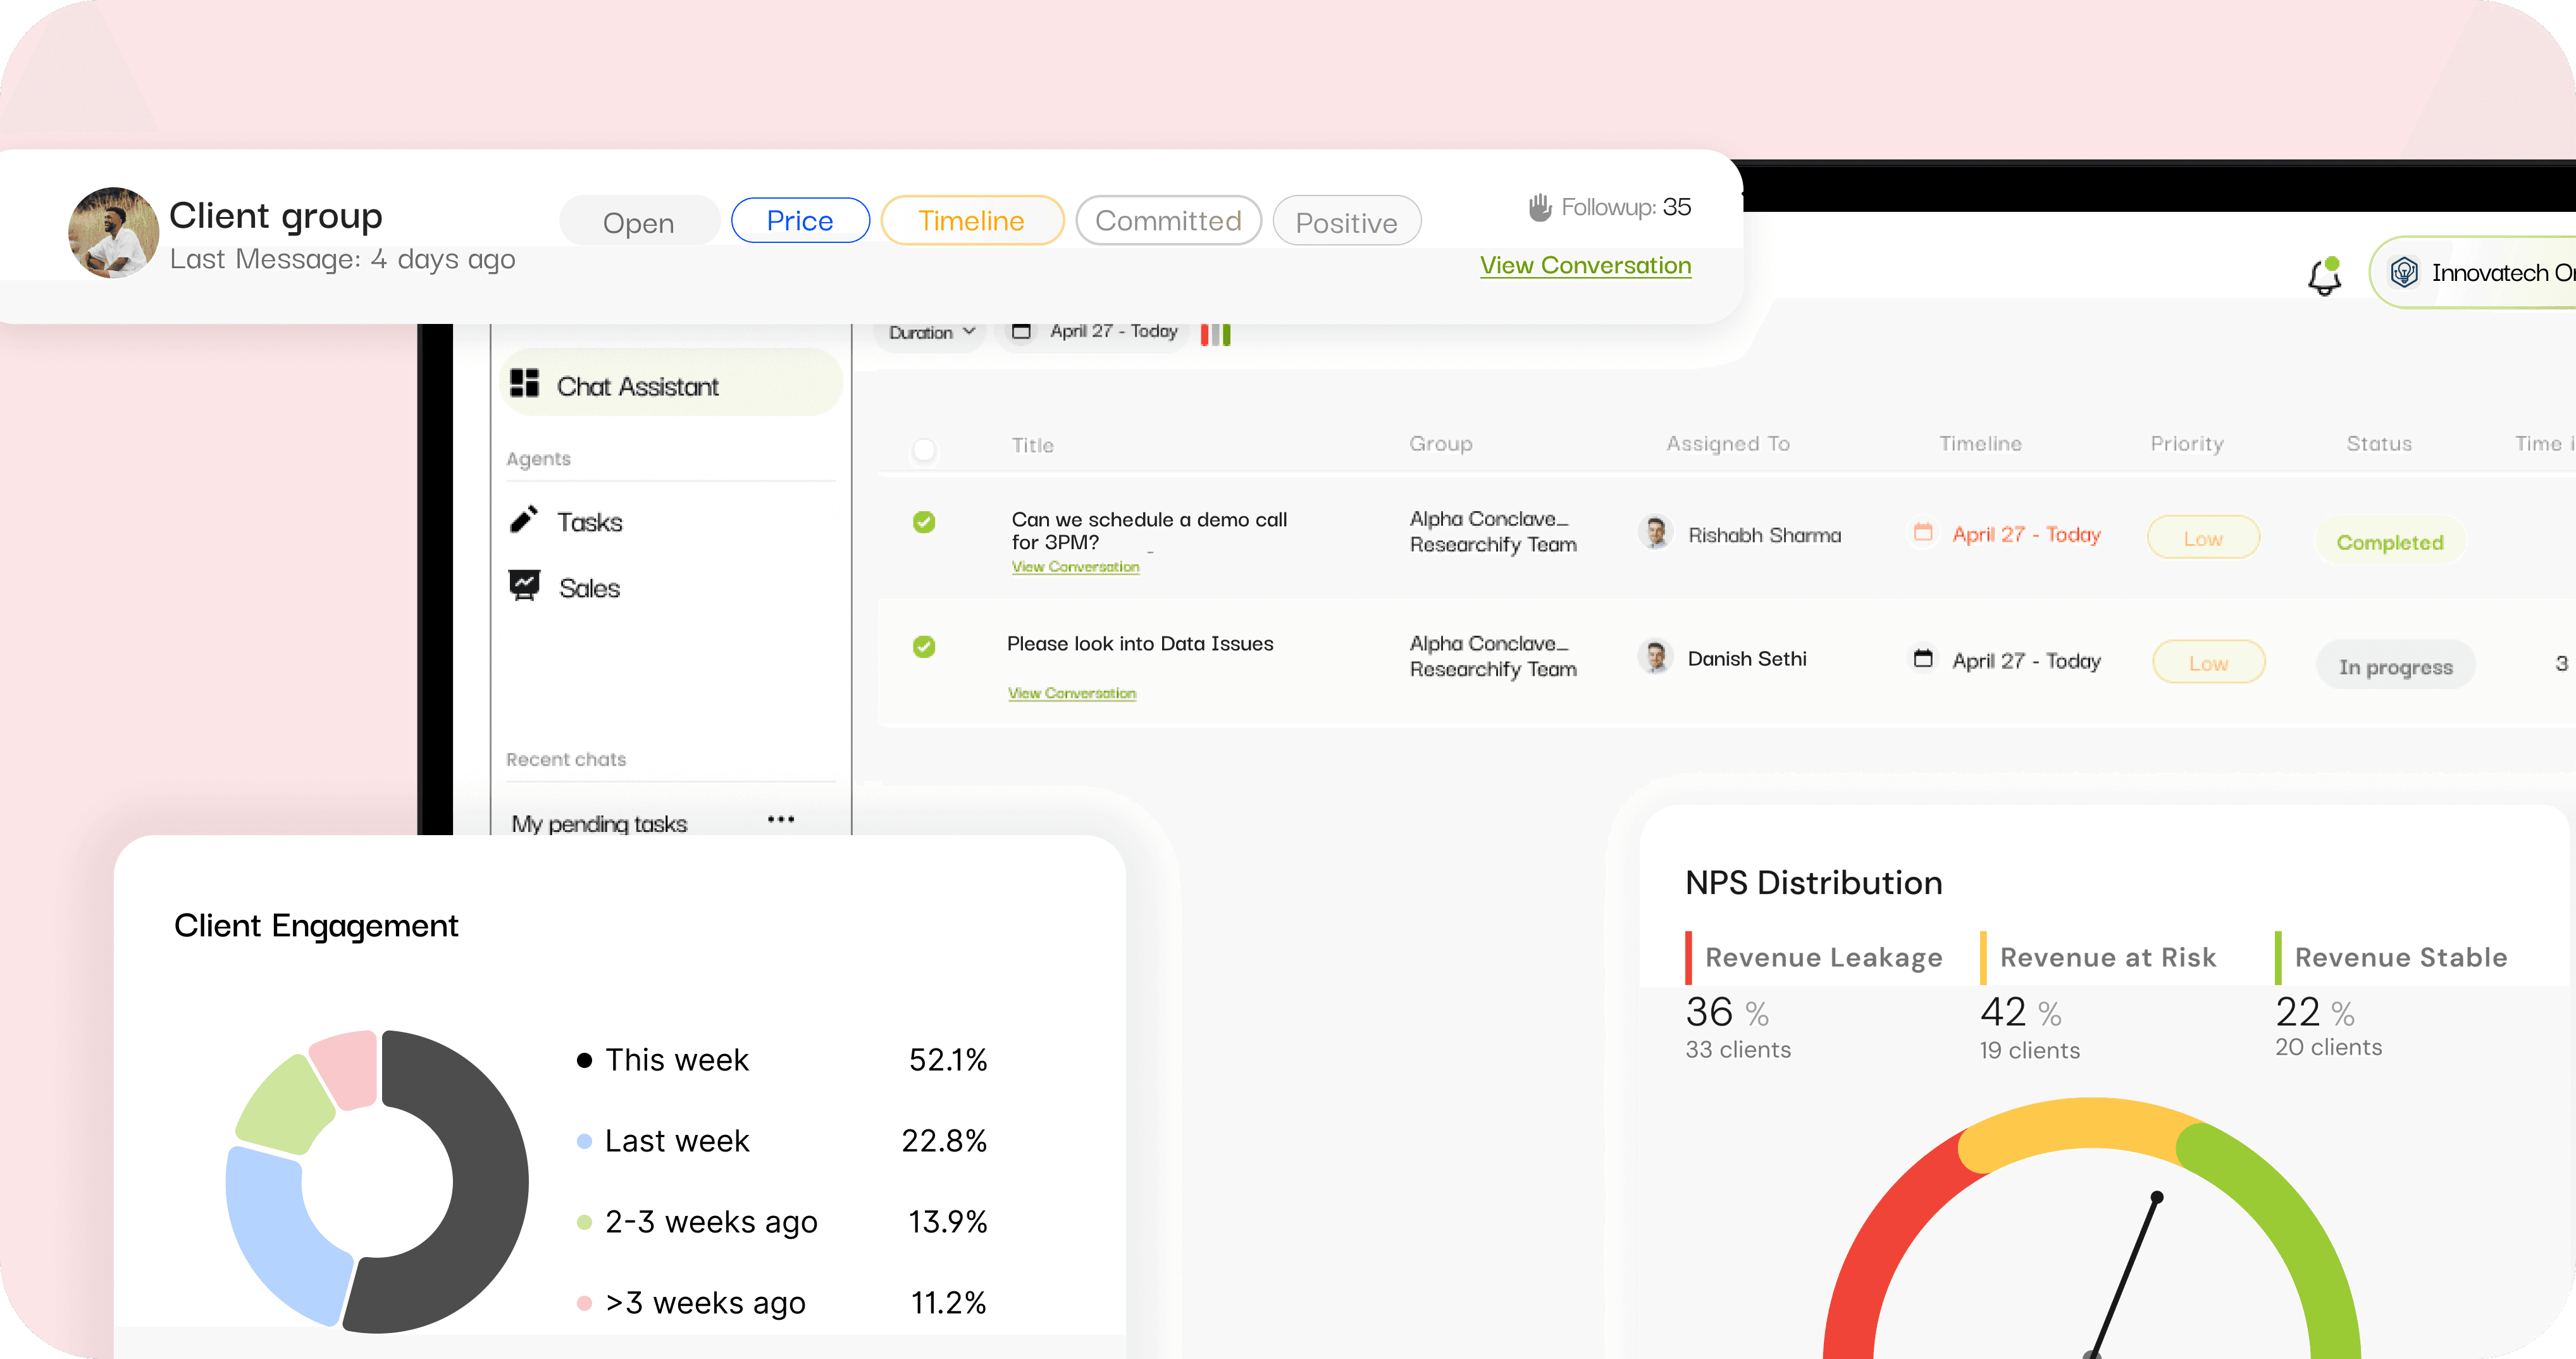Select the Timeline tag filter
This screenshot has width=2576, height=1359.
click(971, 221)
